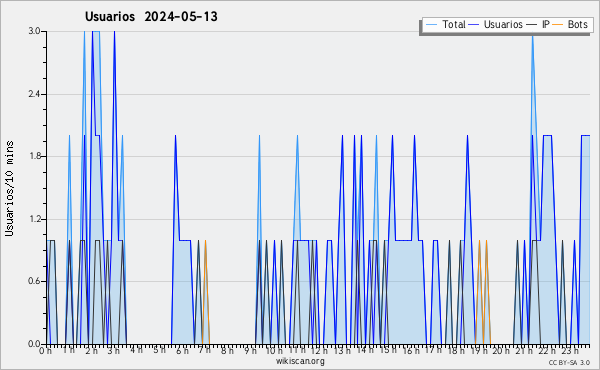Click the y-axis value 3.0

pos(34,31)
